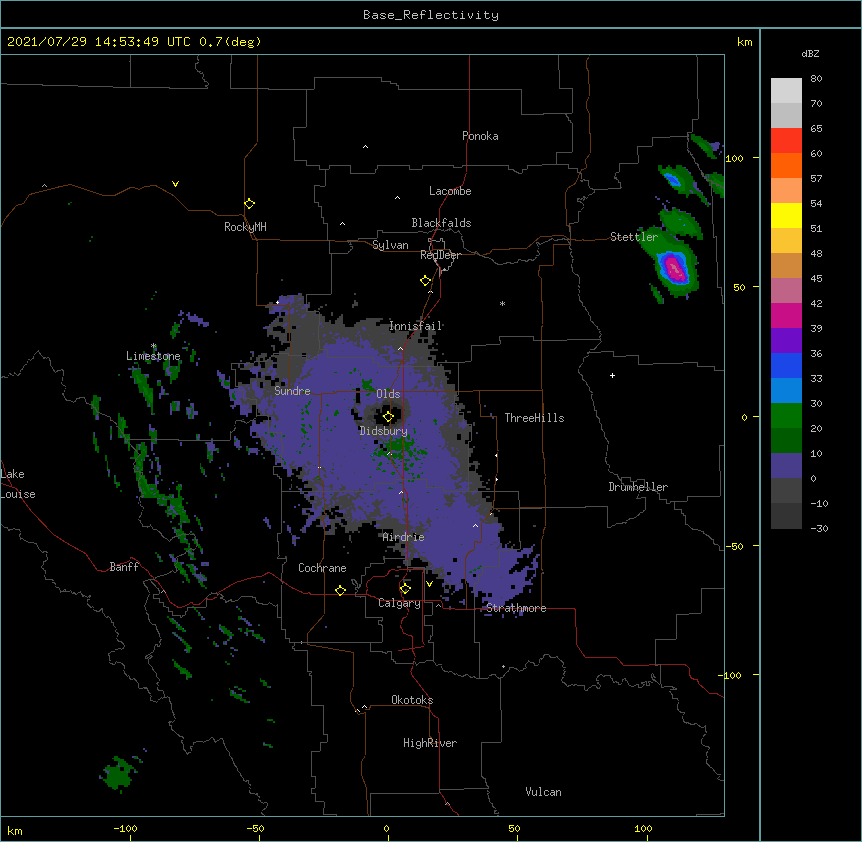Click the green 30 dBZ legend swatch

pyautogui.click(x=786, y=416)
